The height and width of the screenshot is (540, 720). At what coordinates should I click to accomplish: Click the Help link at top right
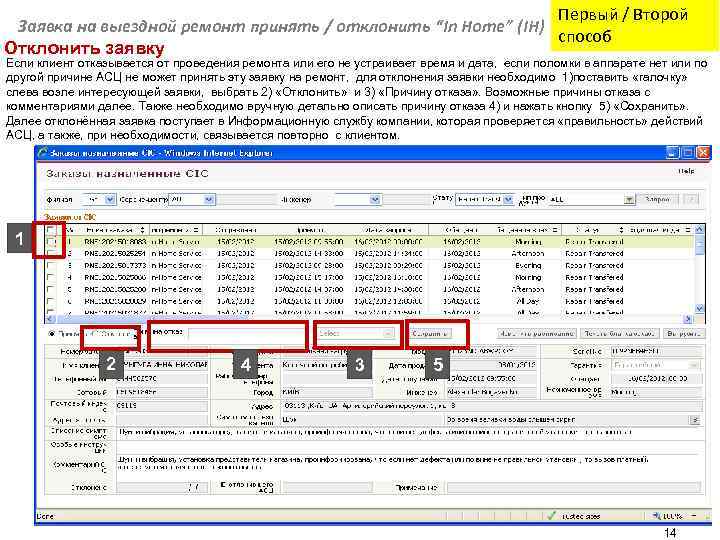686,171
